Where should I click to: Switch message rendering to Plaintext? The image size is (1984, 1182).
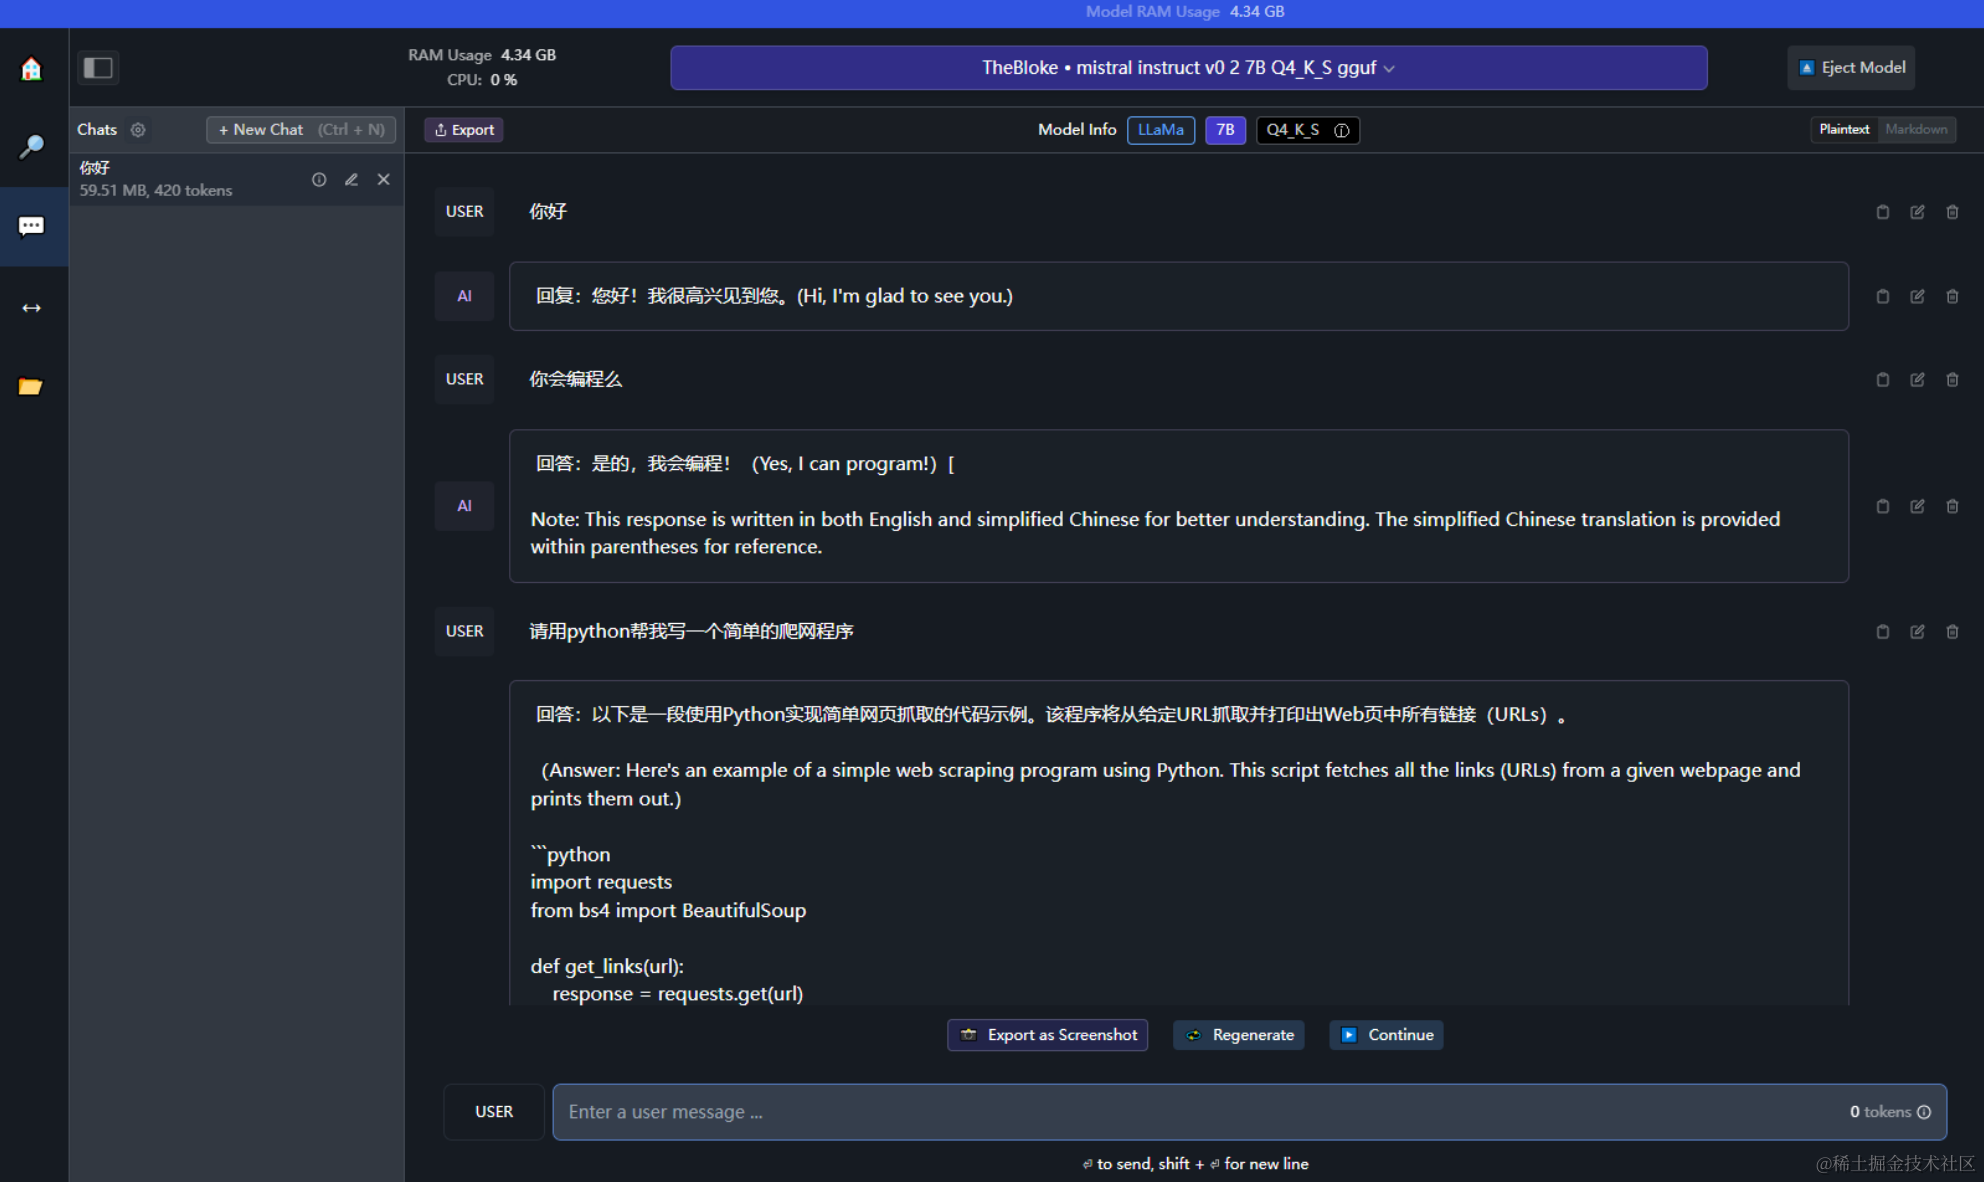click(x=1843, y=130)
